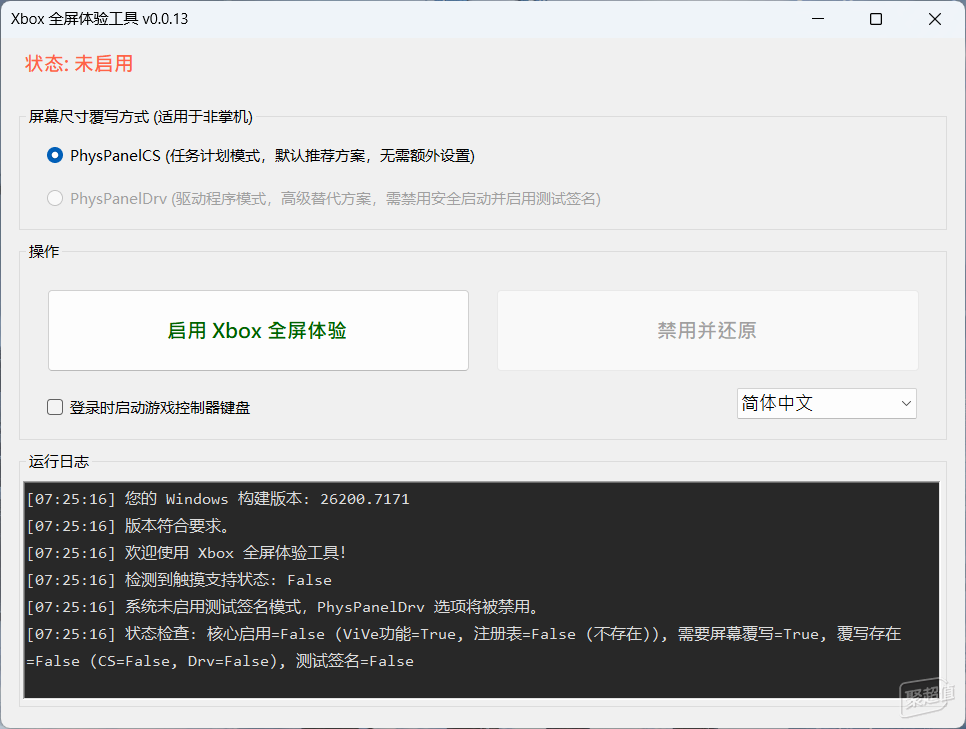Maximize the Xbox 全屏体验工具 window
The image size is (966, 729).
click(876, 19)
